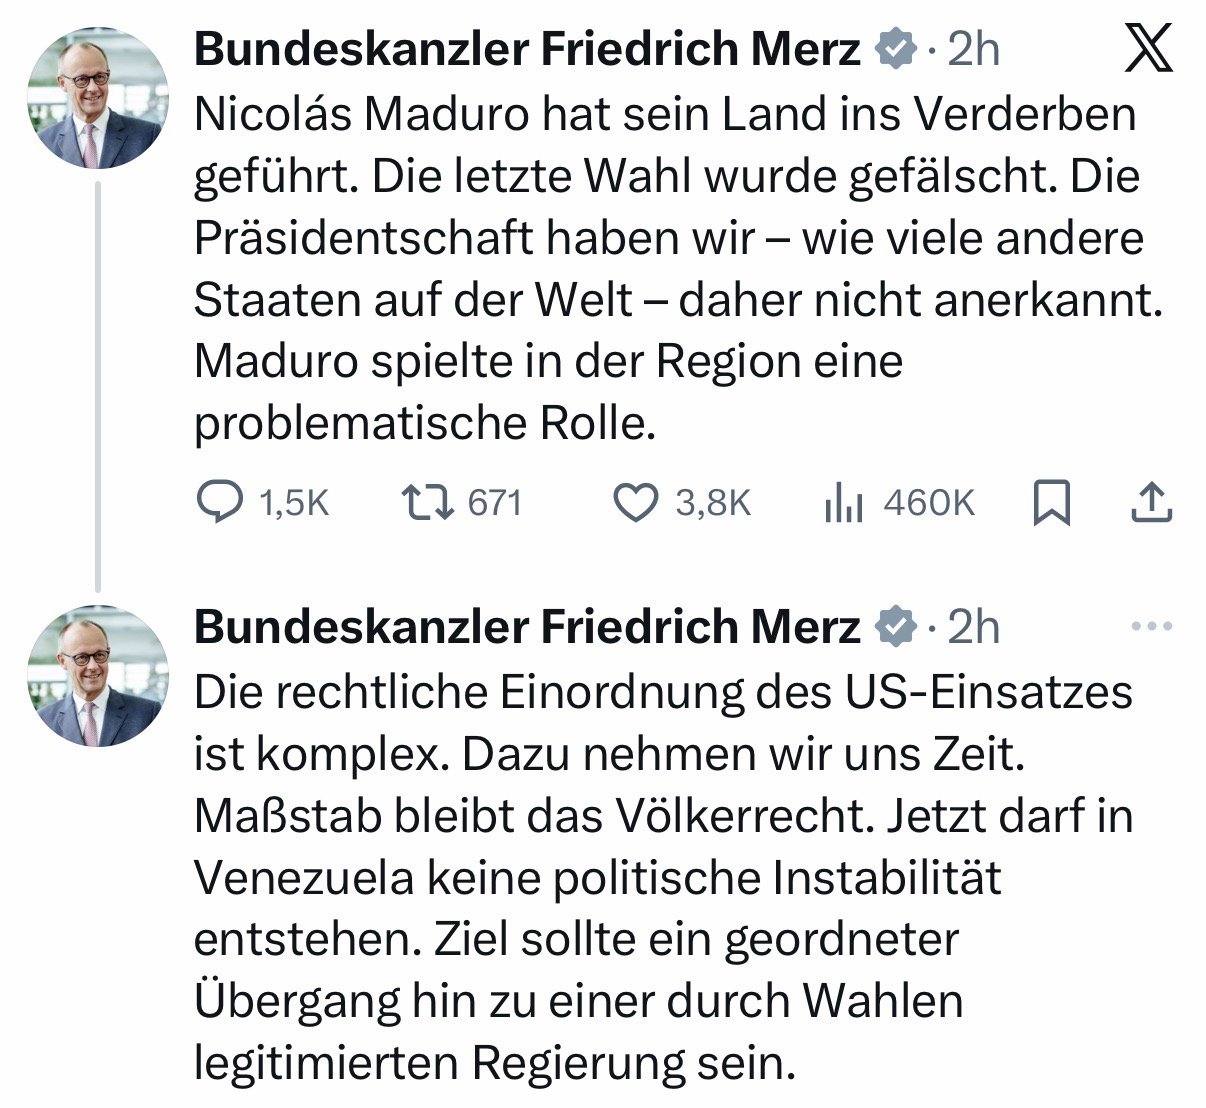Open first tweet's Bundeskanzler Friedrich Merz name
Screen dimensions: 1206x1108
click(x=526, y=48)
